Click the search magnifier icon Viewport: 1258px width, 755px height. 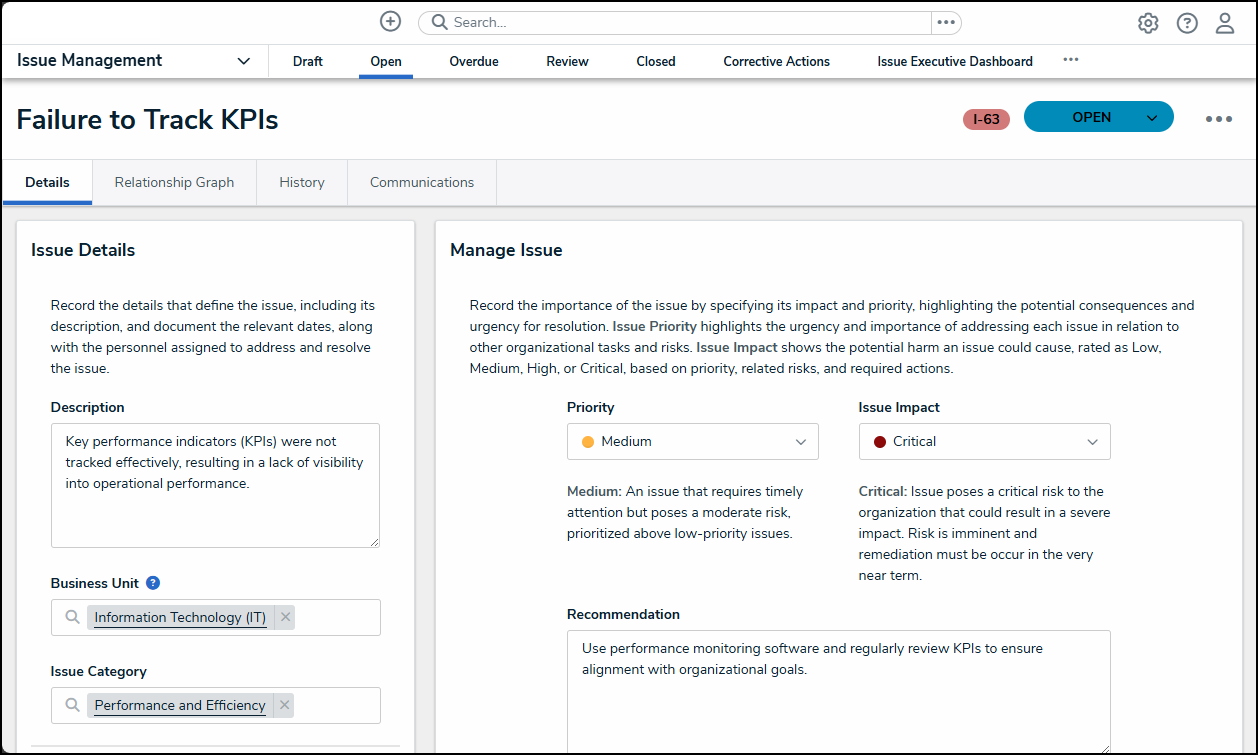(439, 22)
